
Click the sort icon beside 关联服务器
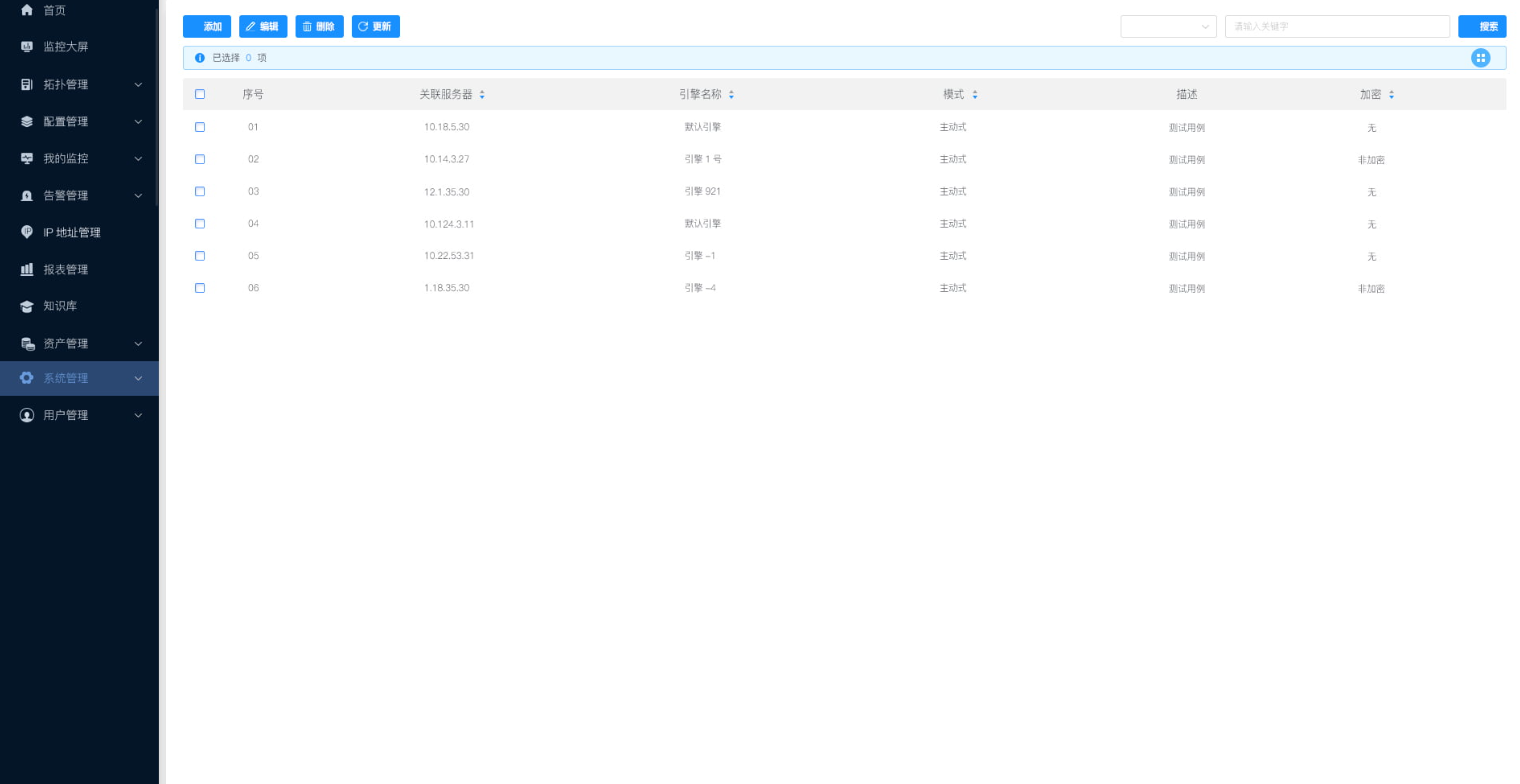(482, 95)
